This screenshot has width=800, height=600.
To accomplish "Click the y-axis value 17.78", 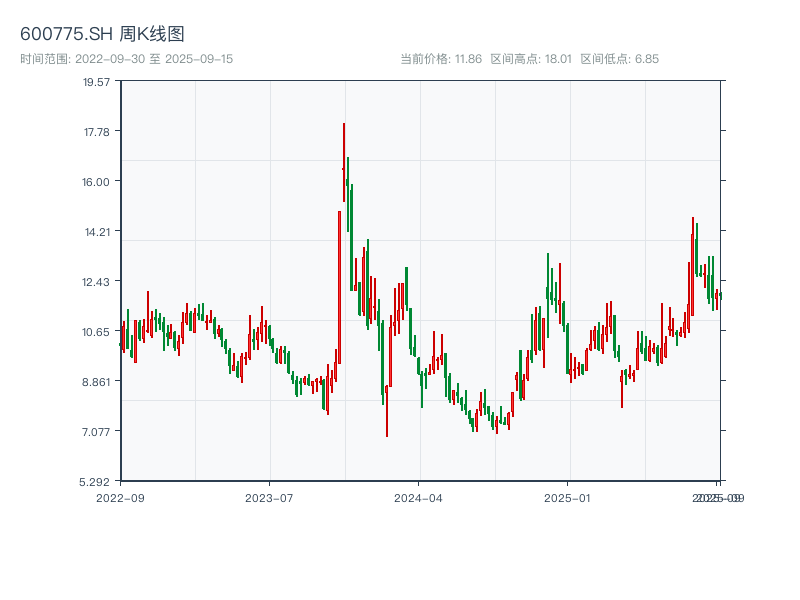I will click(x=97, y=132).
